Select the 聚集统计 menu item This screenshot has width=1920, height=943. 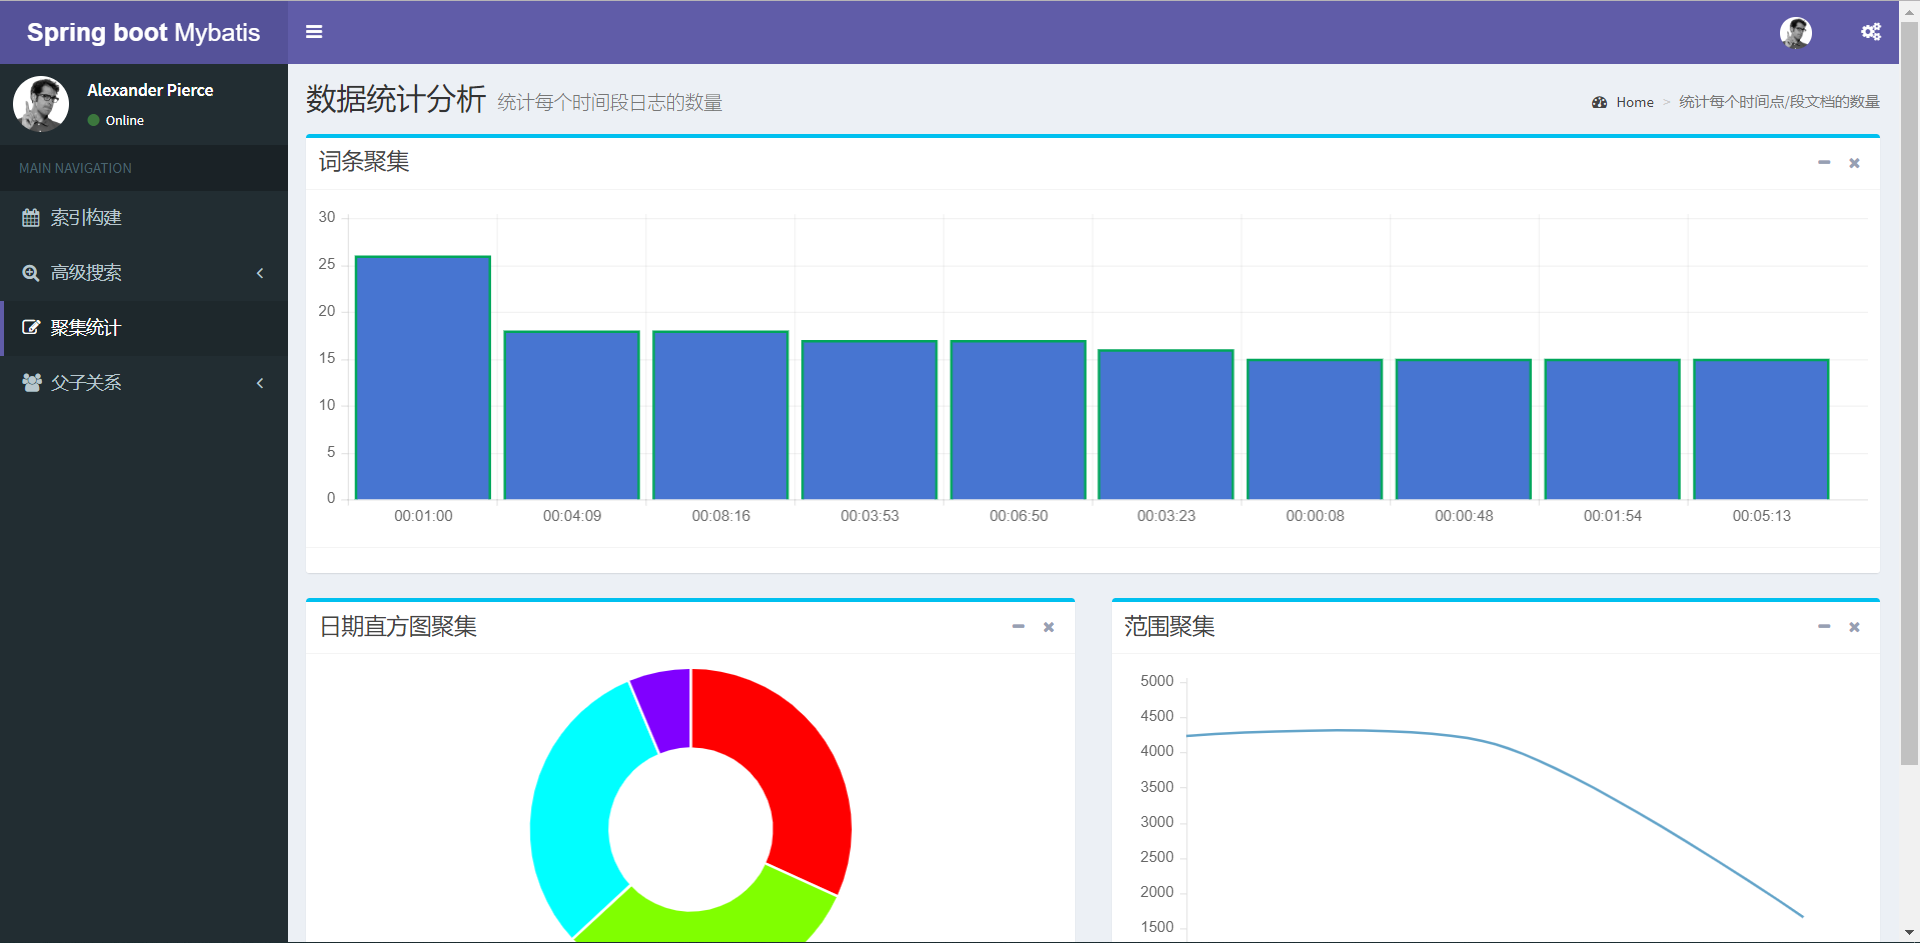click(x=144, y=328)
